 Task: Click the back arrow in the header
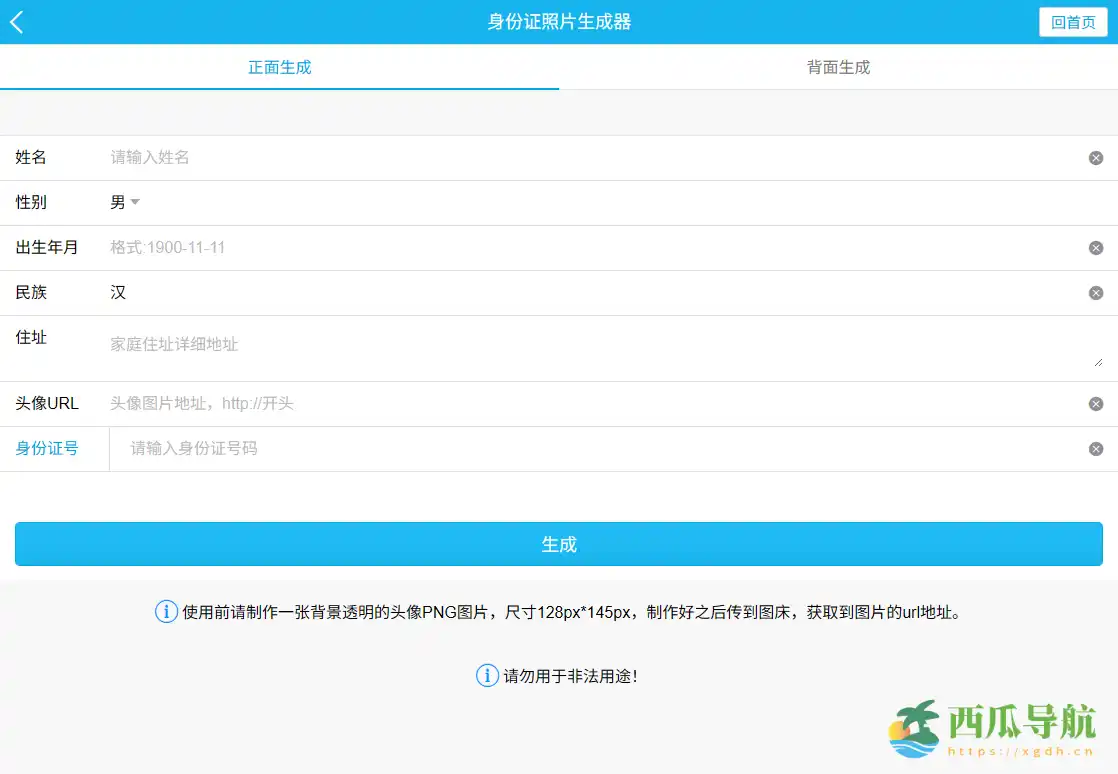(x=16, y=21)
